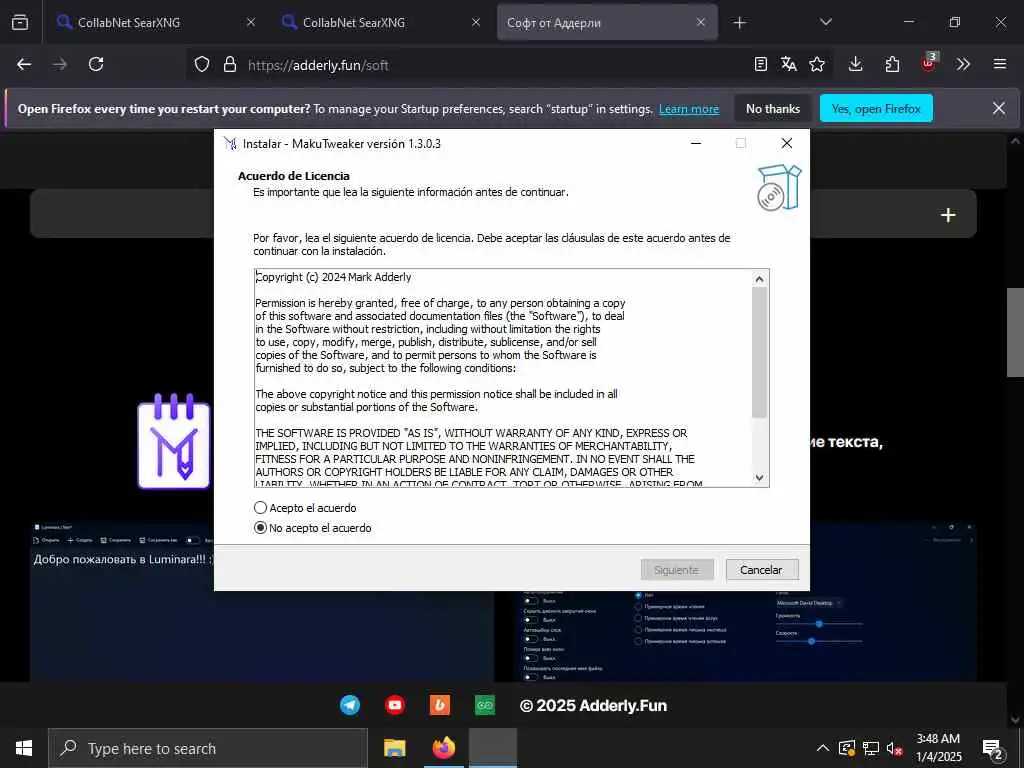
Task: Open the settings screenshot thumbnail on right
Action: click(744, 637)
